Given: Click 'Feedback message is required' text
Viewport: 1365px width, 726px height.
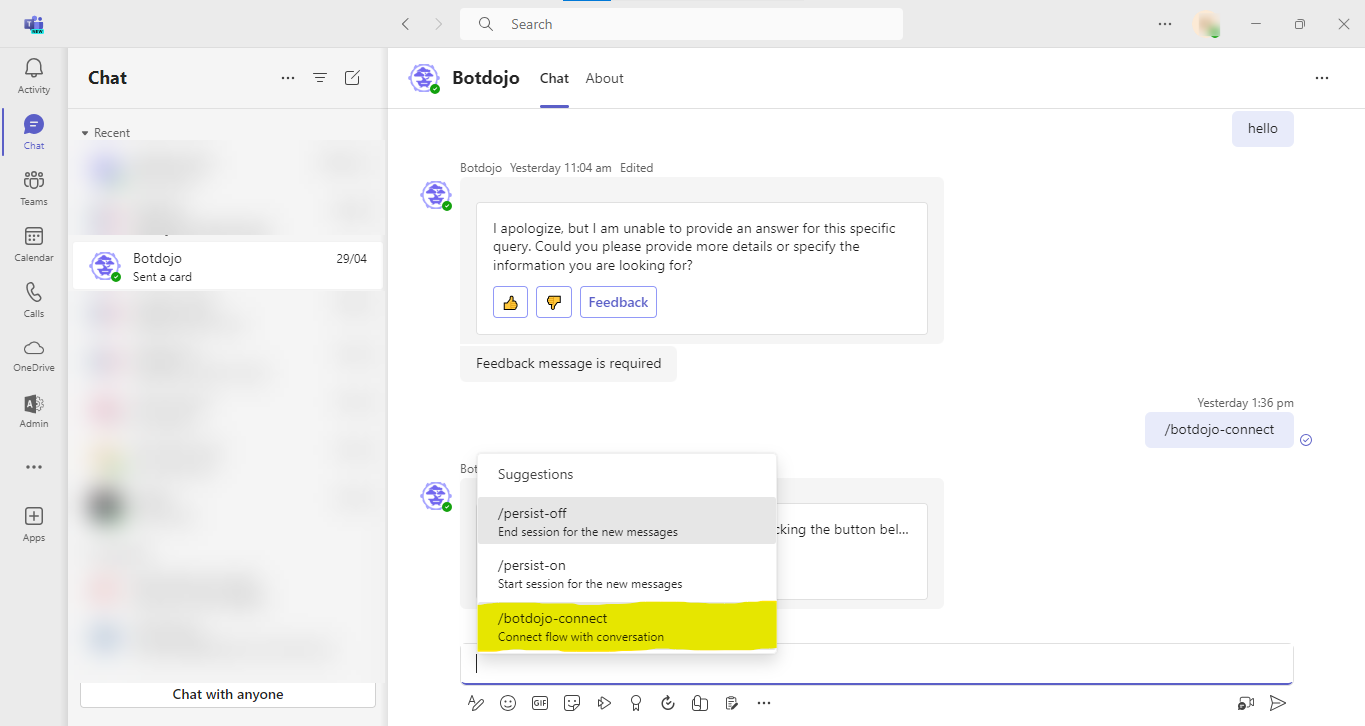Looking at the screenshot, I should click(x=568, y=364).
